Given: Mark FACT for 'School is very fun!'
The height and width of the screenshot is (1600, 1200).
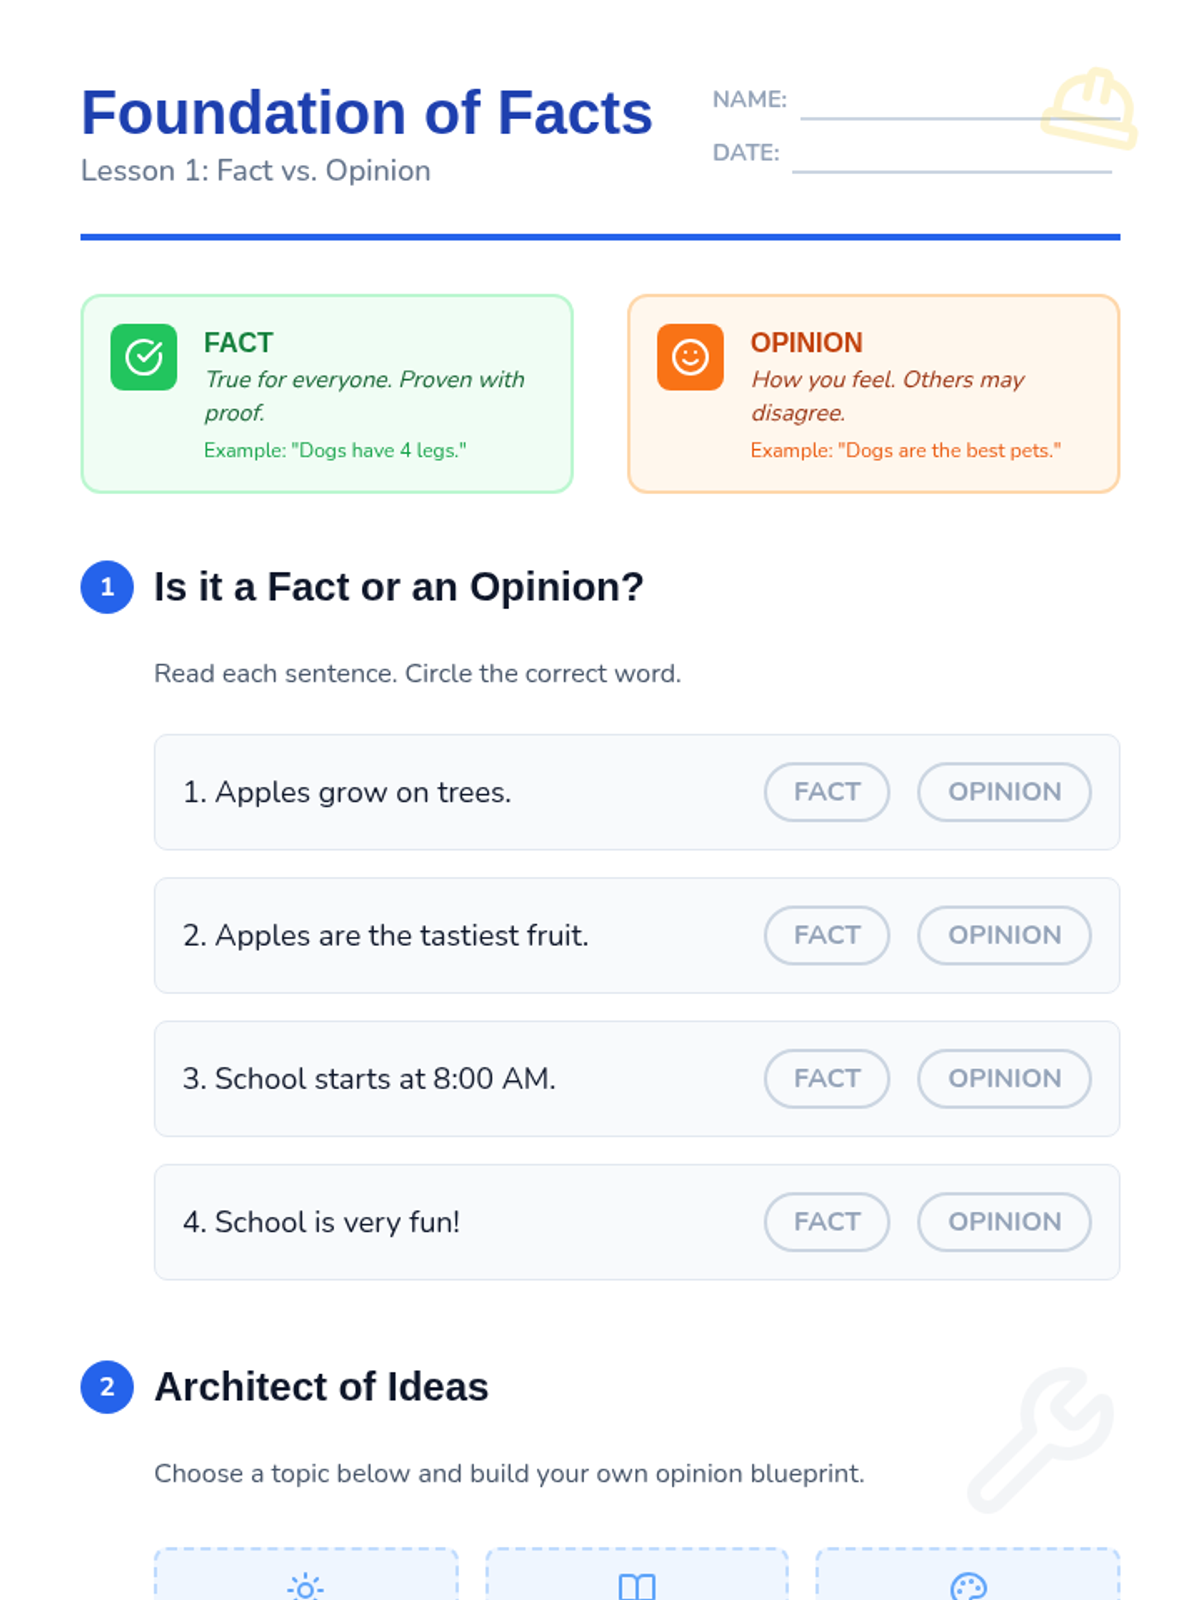Looking at the screenshot, I should pyautogui.click(x=827, y=1221).
